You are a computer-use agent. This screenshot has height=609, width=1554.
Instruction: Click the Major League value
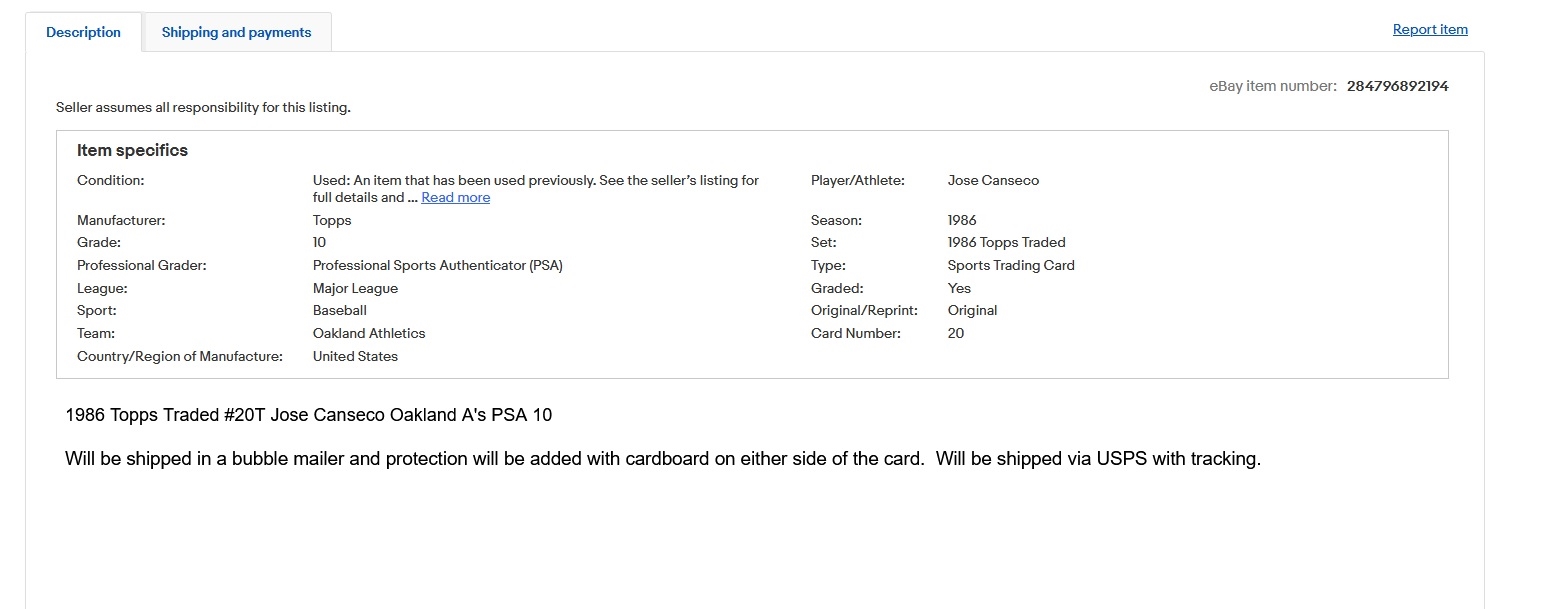(355, 288)
